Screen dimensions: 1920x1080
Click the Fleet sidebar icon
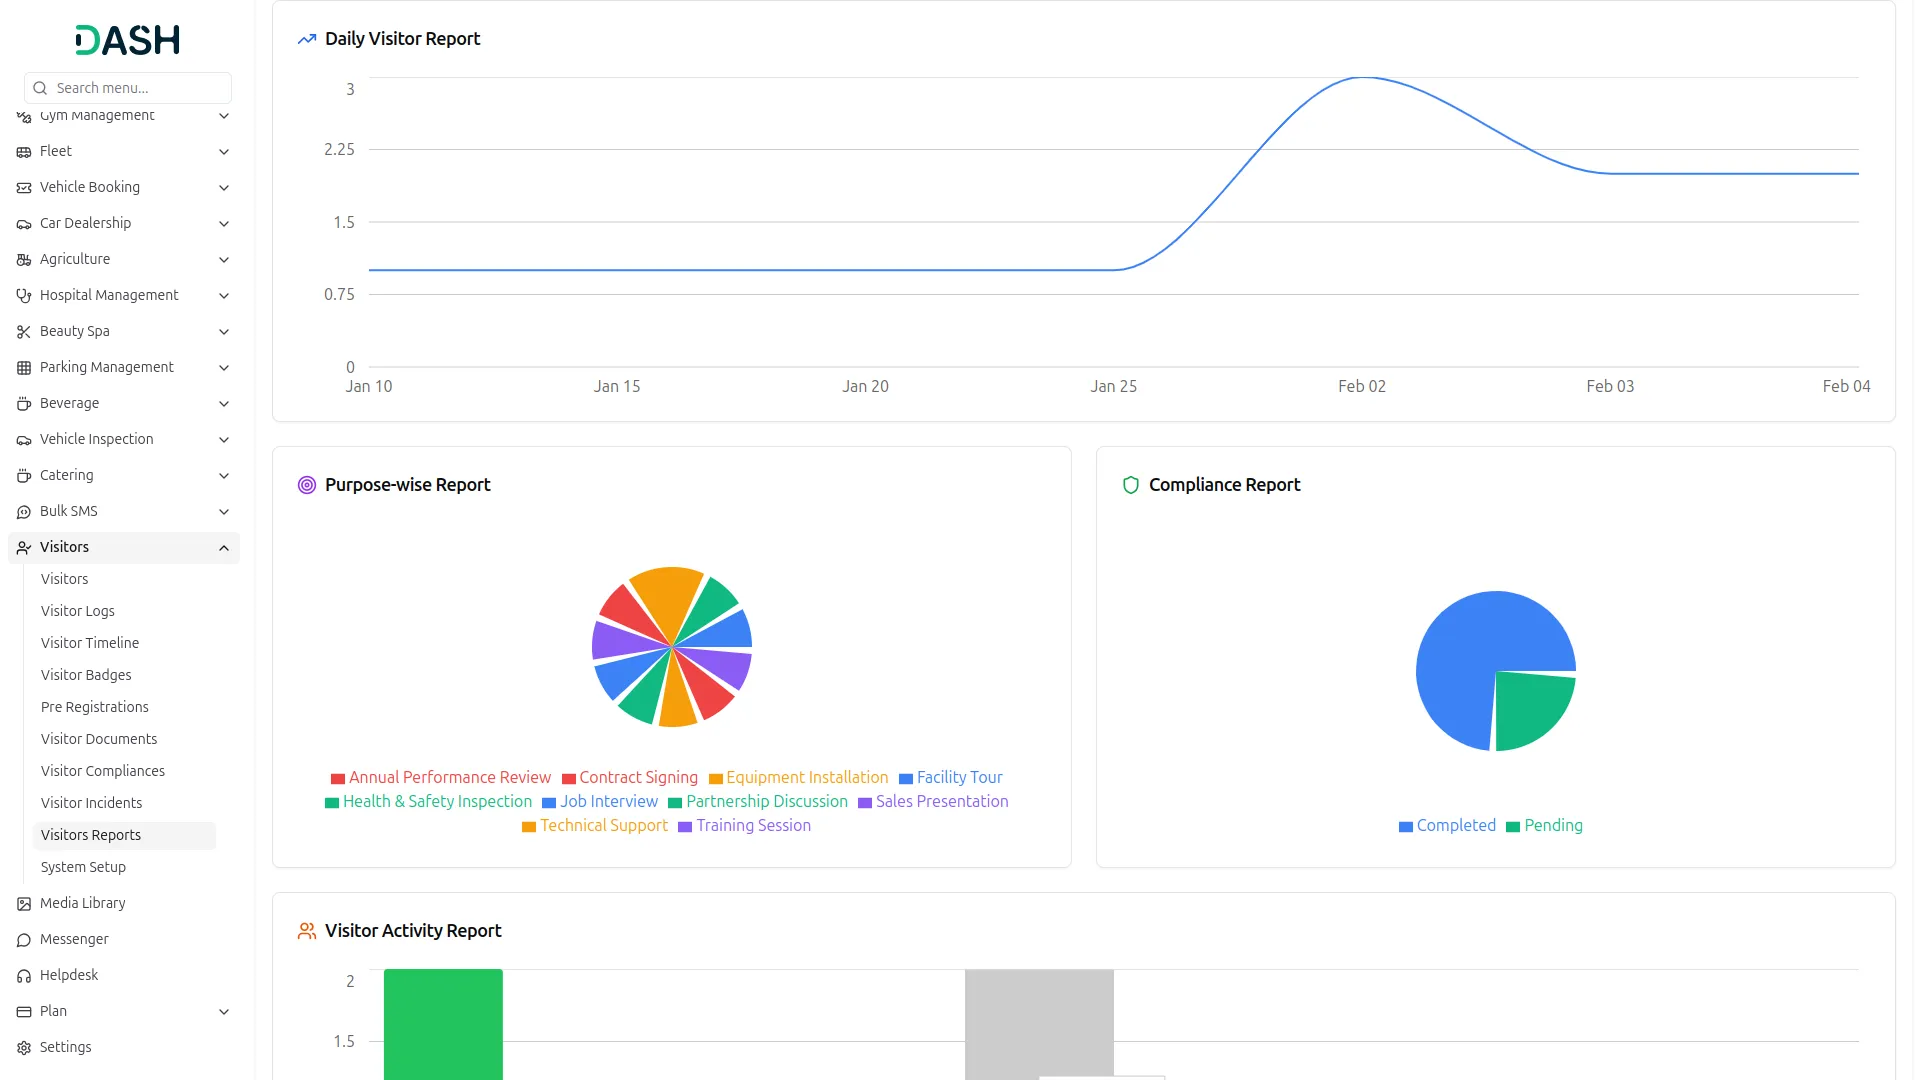[24, 152]
